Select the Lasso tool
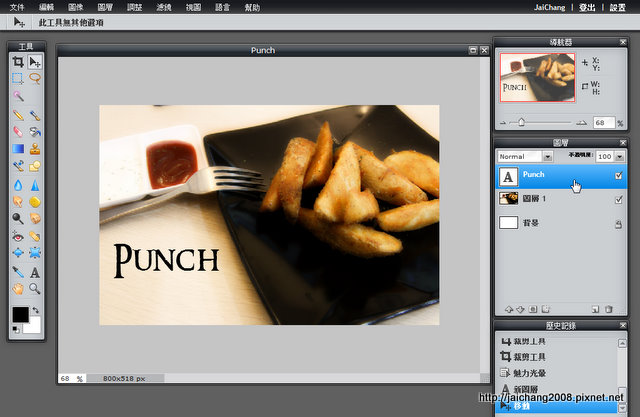640x417 pixels. pyautogui.click(x=35, y=78)
